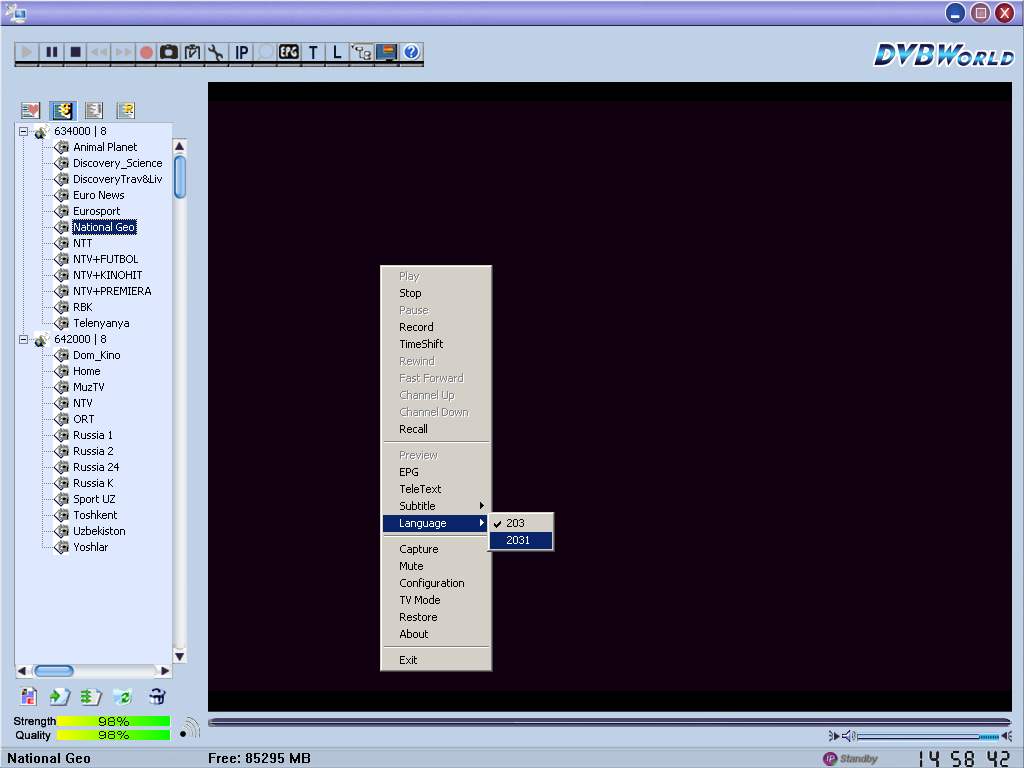Click the channel list down scroll arrow
1024x768 pixels.
pyautogui.click(x=180, y=656)
